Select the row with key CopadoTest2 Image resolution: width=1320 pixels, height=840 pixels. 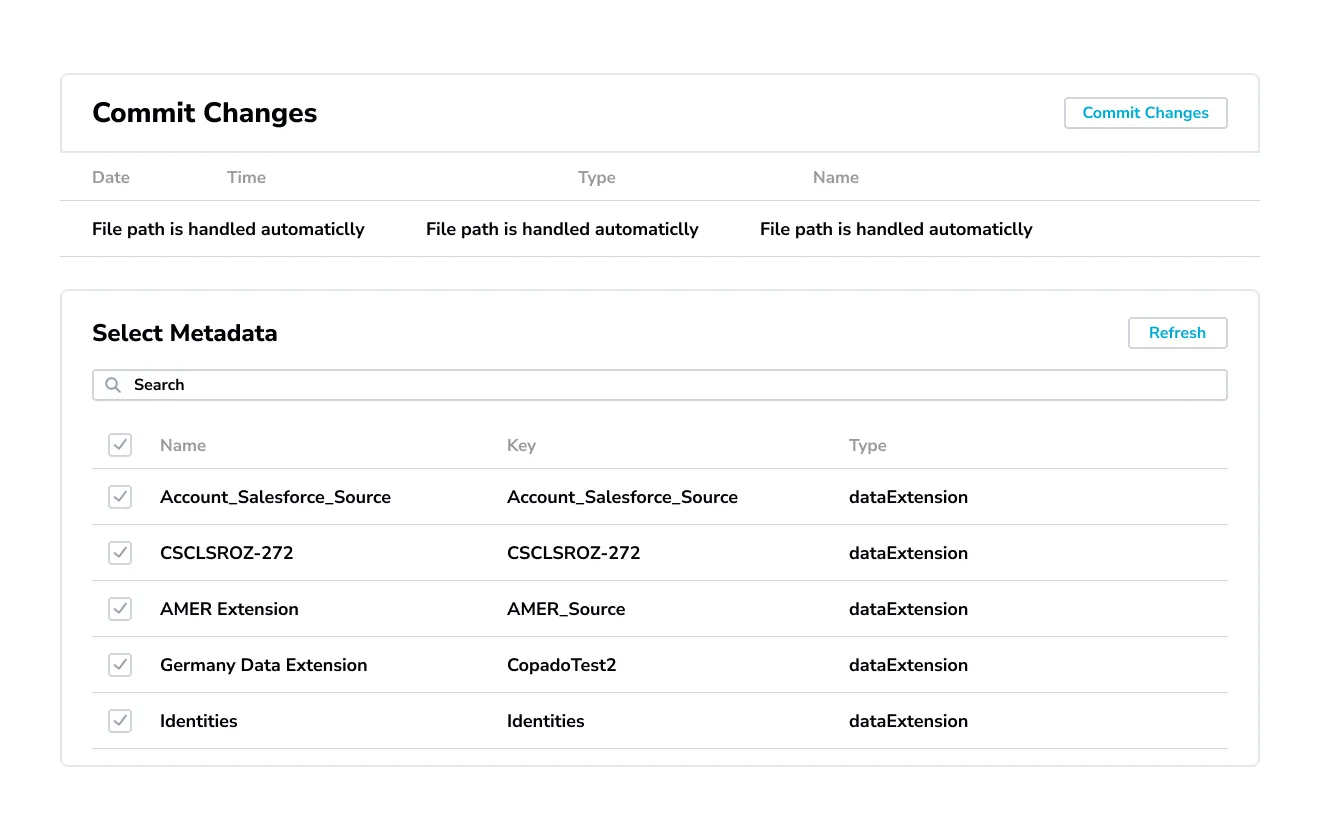[x=564, y=665]
